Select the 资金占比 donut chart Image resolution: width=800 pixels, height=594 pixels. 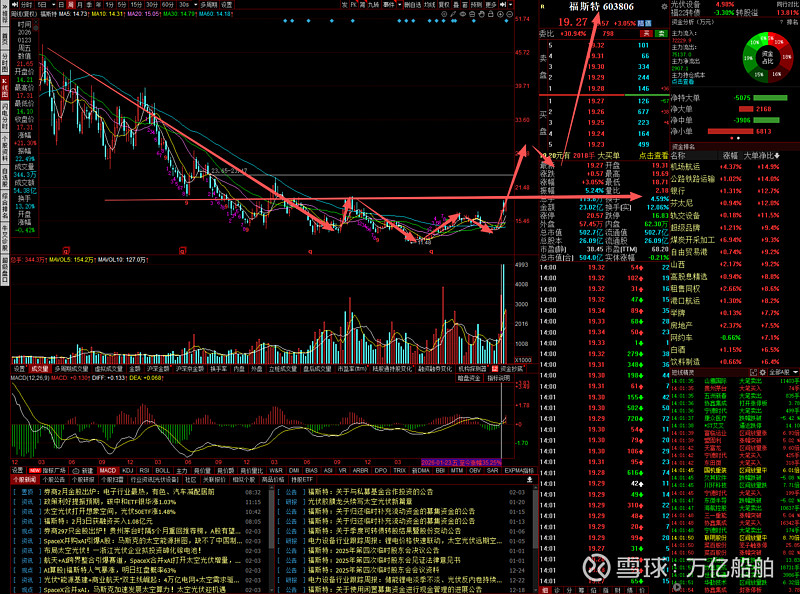pyautogui.click(x=767, y=57)
